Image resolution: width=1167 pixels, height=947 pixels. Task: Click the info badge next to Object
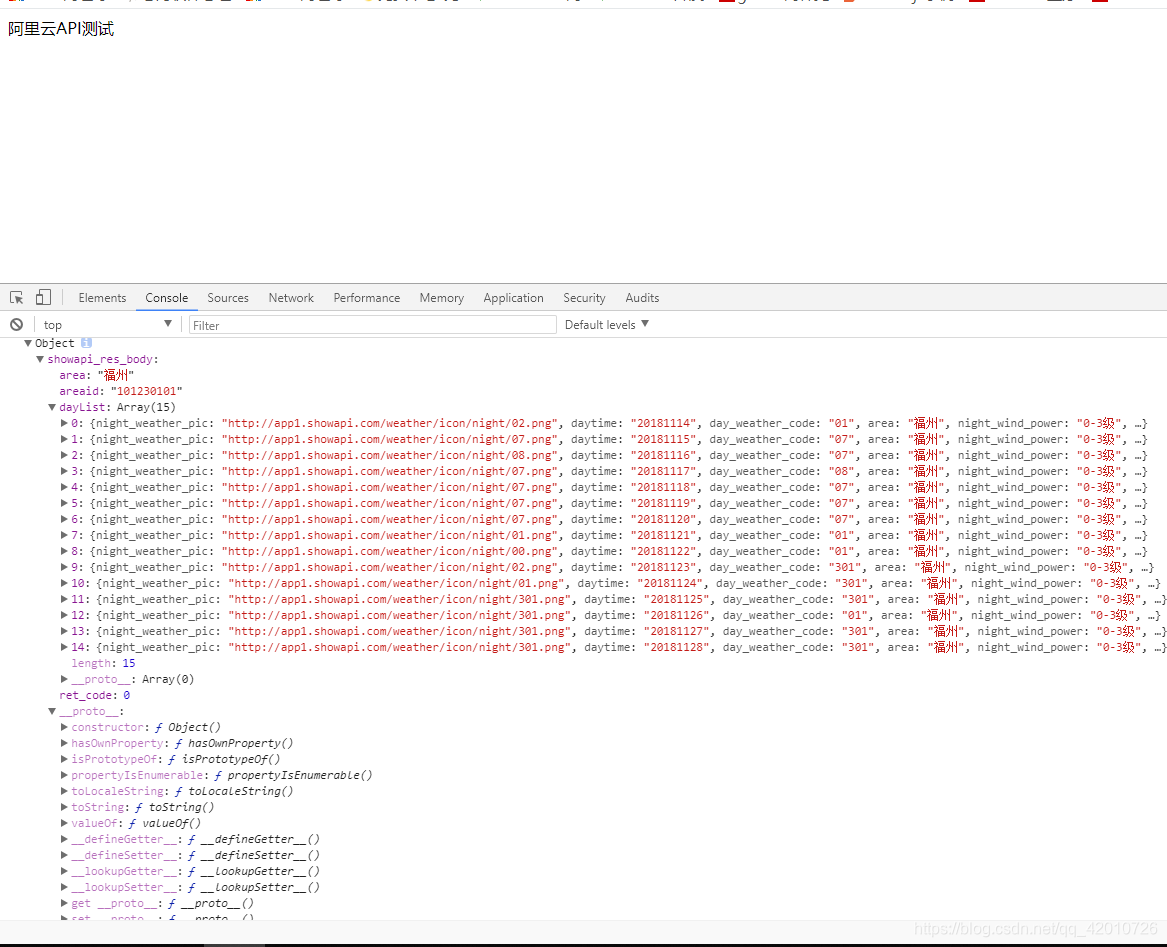(x=86, y=342)
